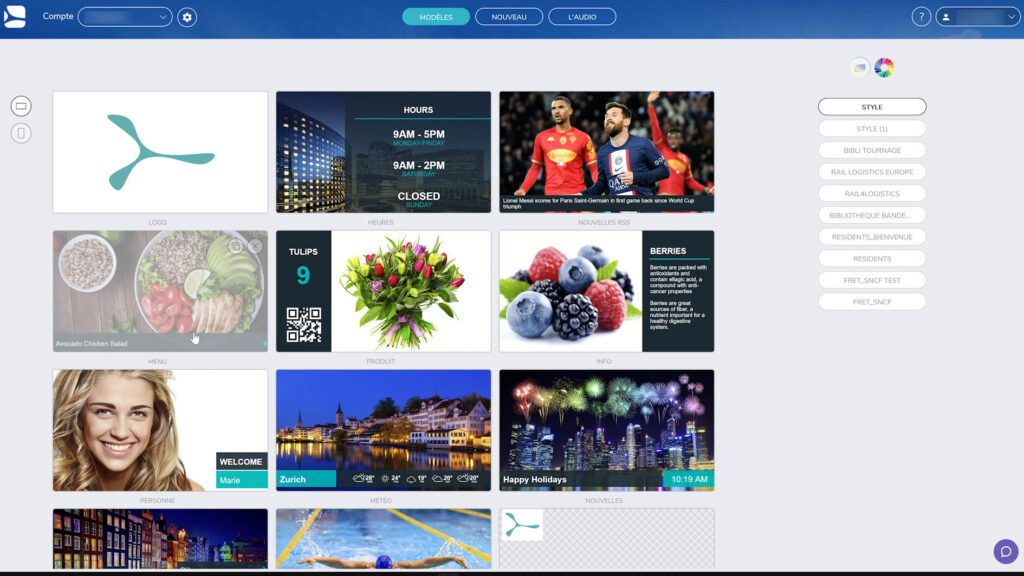The width and height of the screenshot is (1024, 576).
Task: Open the Happy Holidays fireworks template
Action: [607, 430]
